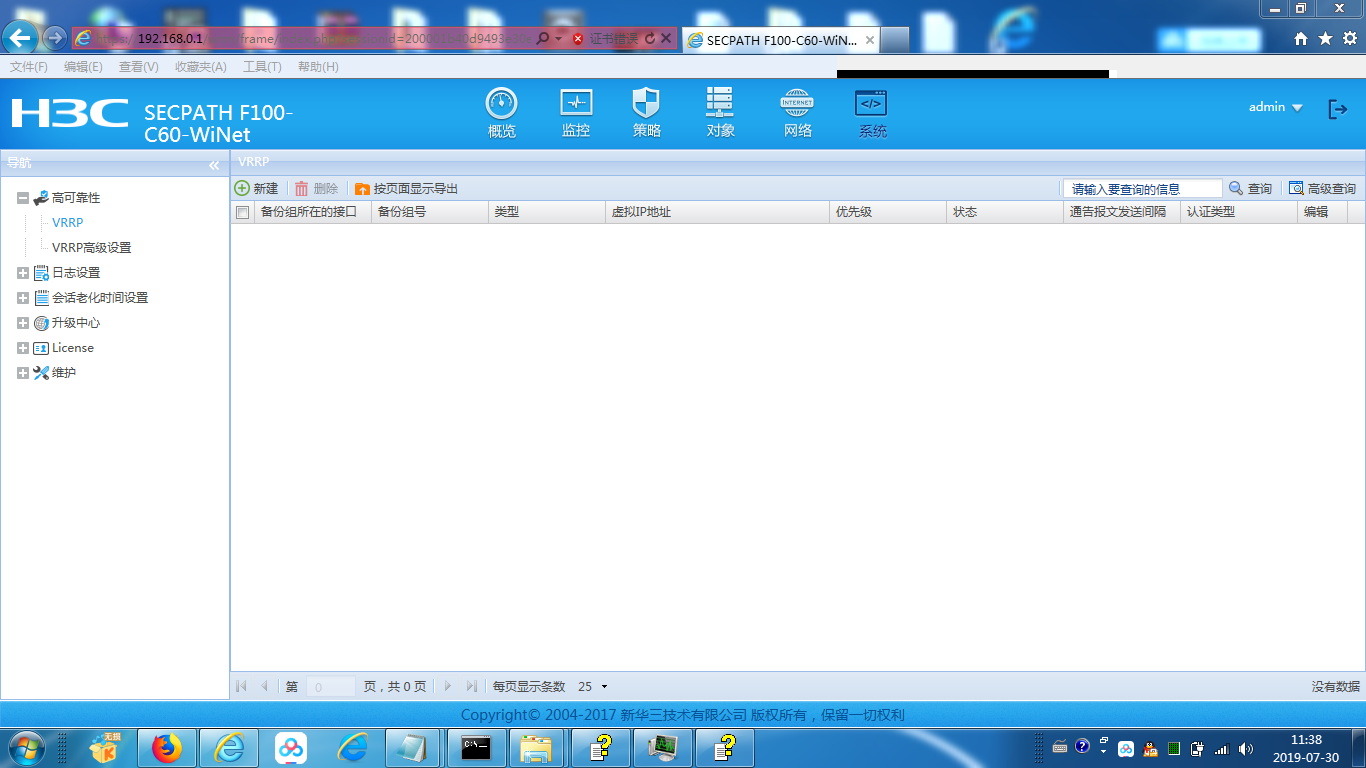Open the 工具(T) menu

pos(262,67)
